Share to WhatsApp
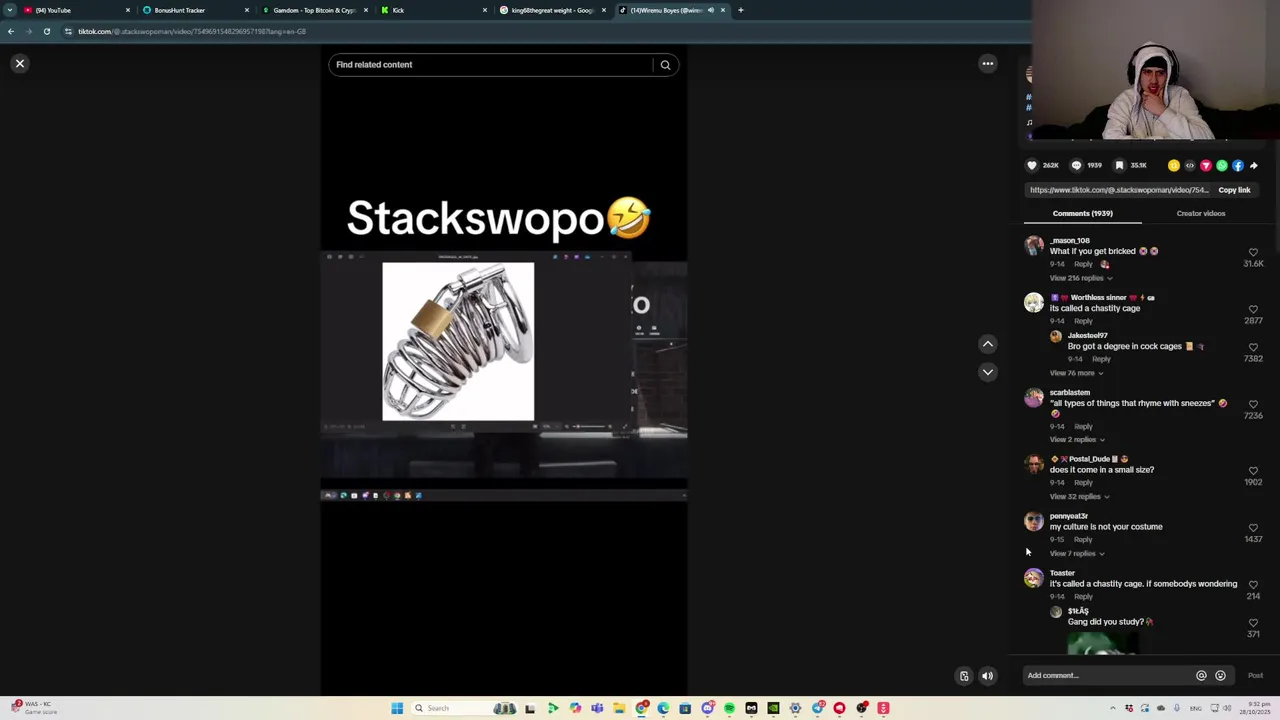 pyautogui.click(x=1221, y=166)
